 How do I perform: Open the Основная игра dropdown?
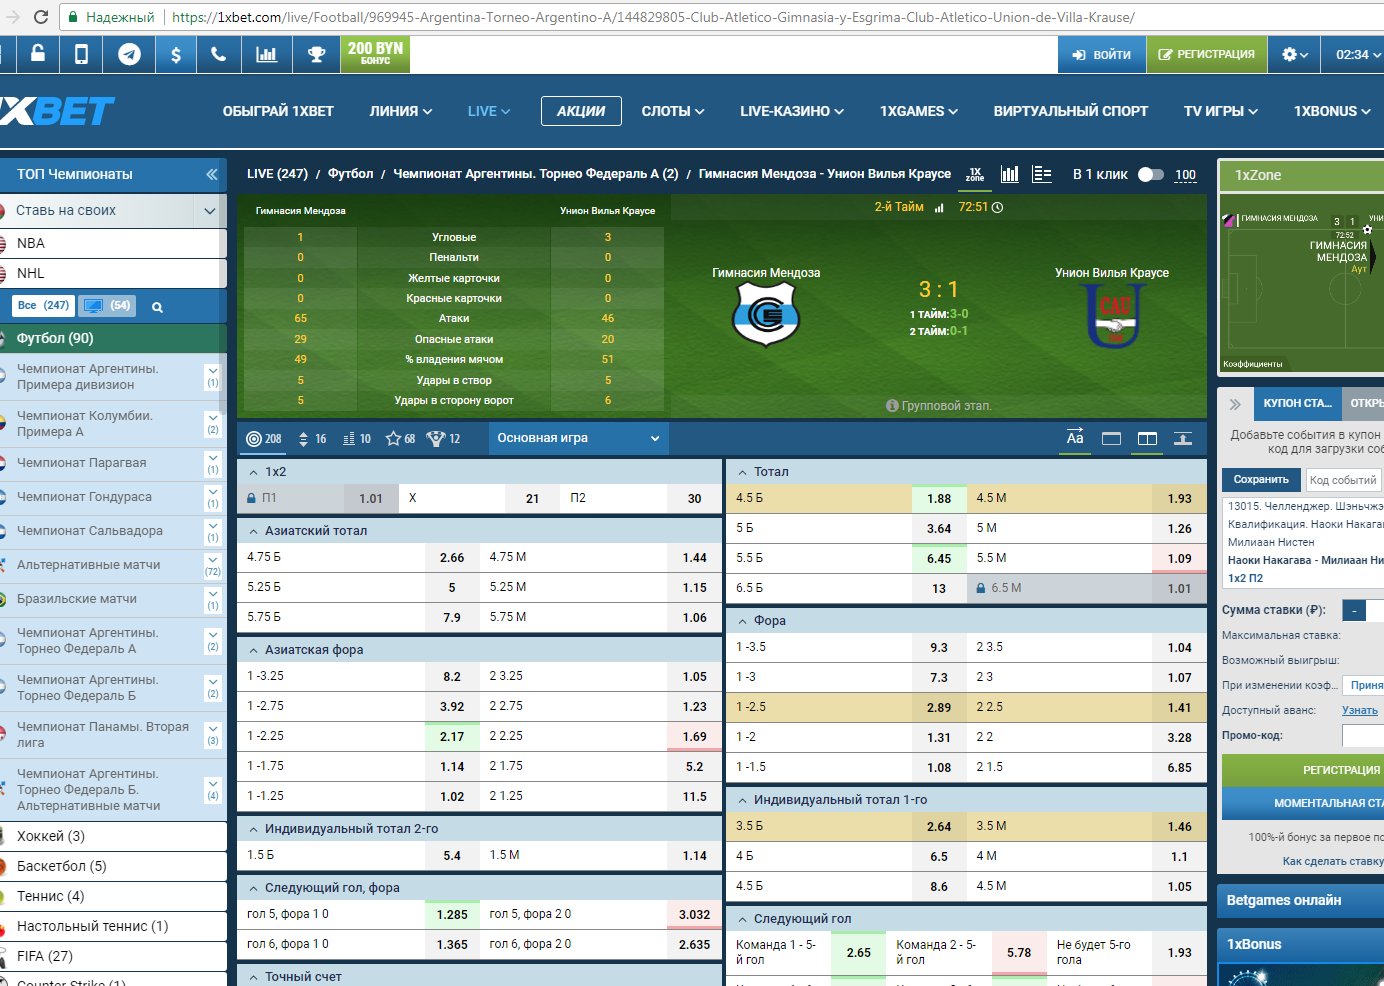pyautogui.click(x=578, y=438)
